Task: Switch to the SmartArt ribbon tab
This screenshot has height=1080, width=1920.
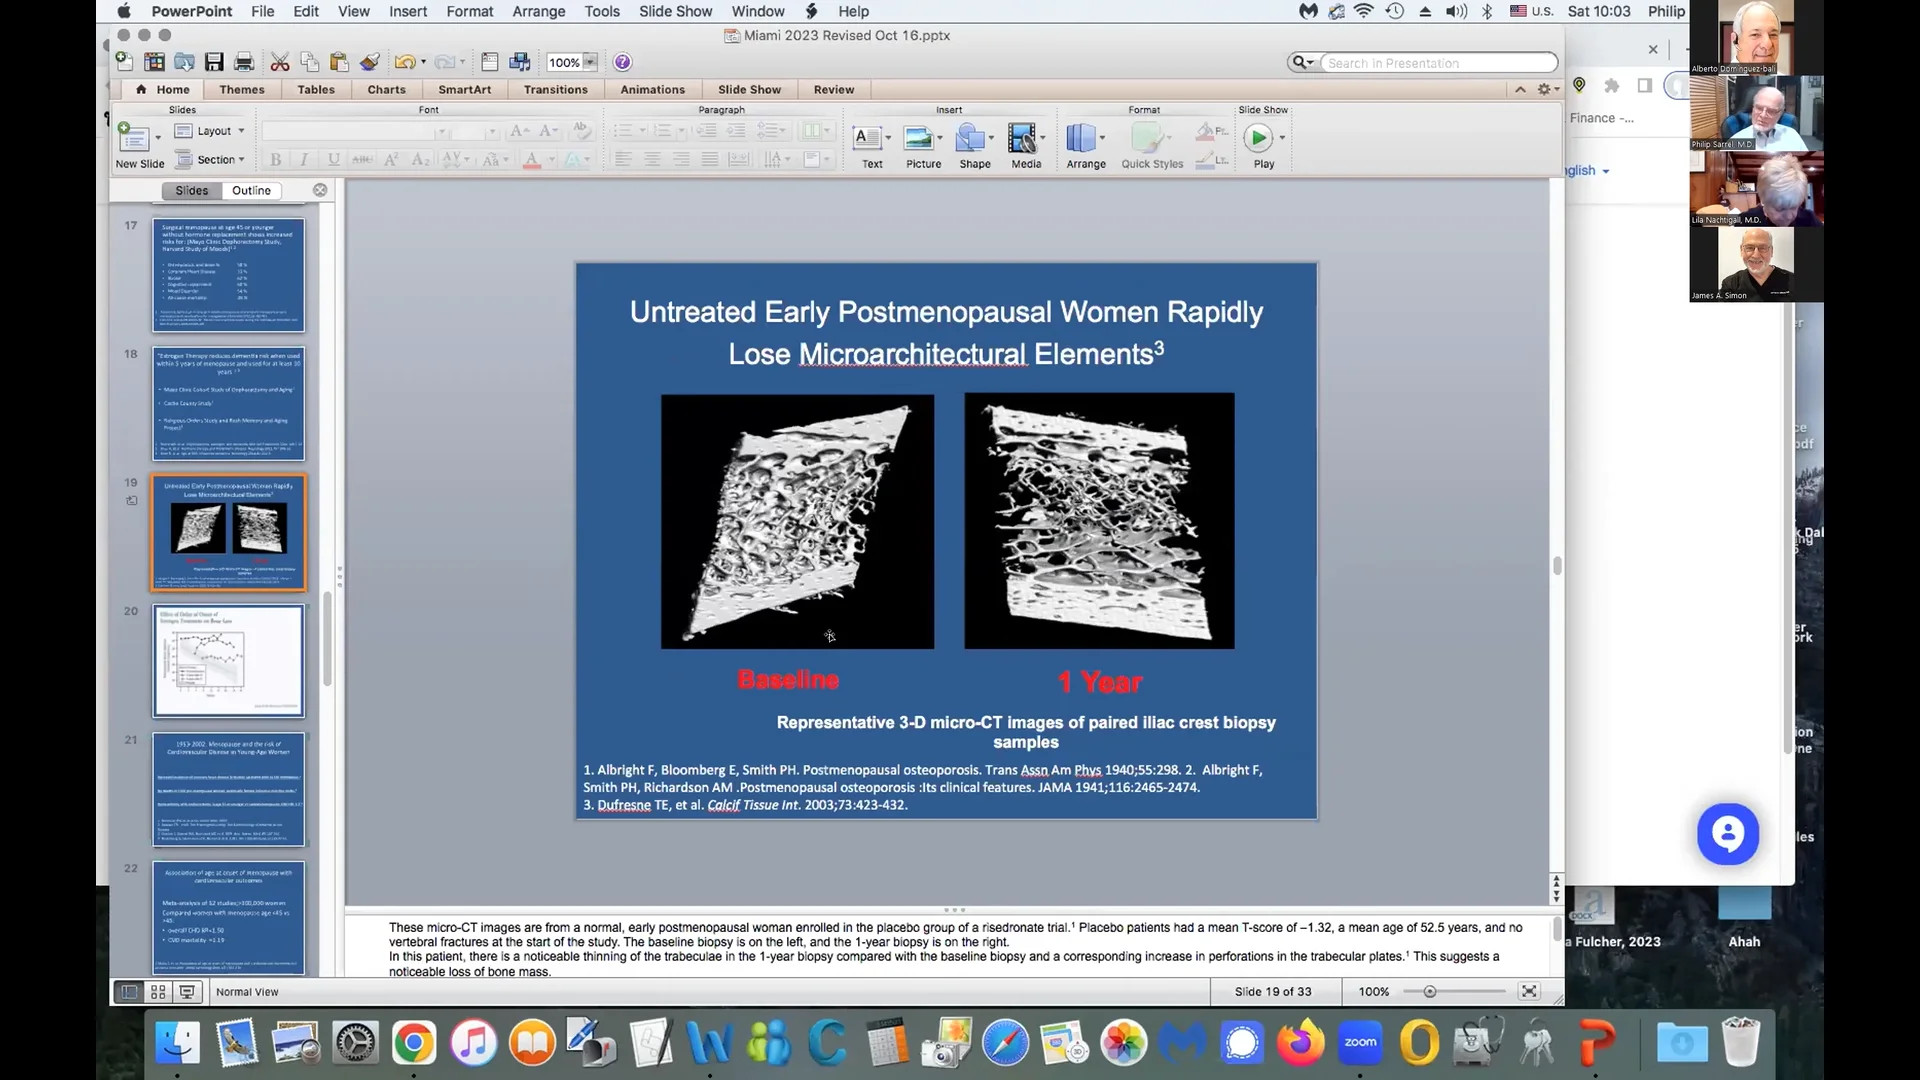Action: (465, 89)
